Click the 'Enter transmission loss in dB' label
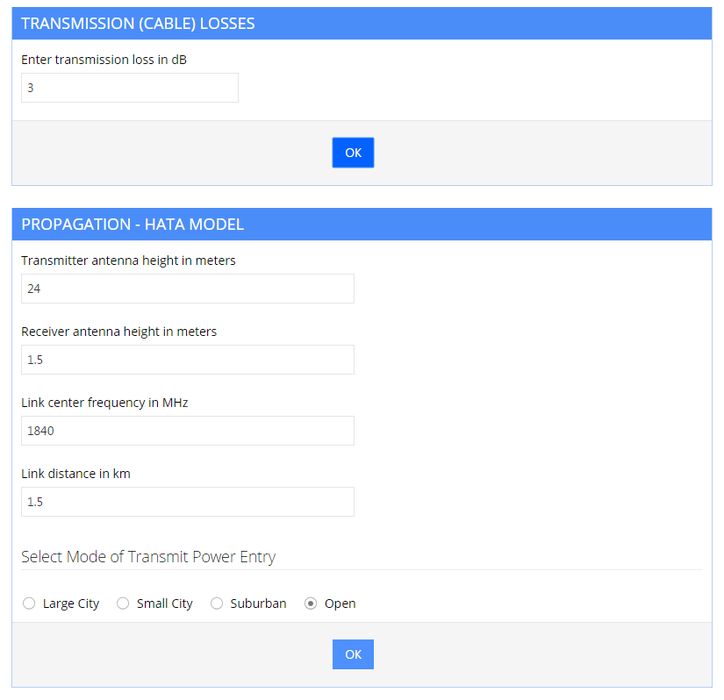This screenshot has width=724, height=700. pos(104,60)
